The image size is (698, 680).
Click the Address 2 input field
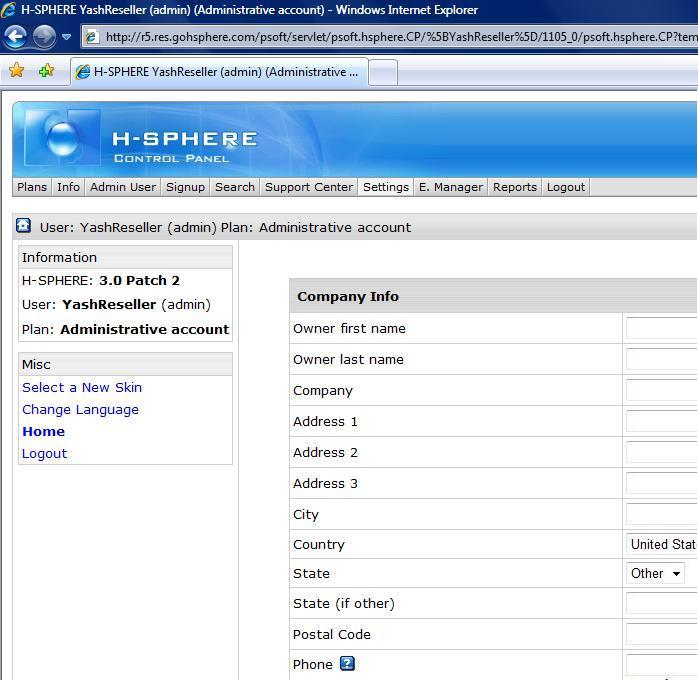pyautogui.click(x=661, y=452)
